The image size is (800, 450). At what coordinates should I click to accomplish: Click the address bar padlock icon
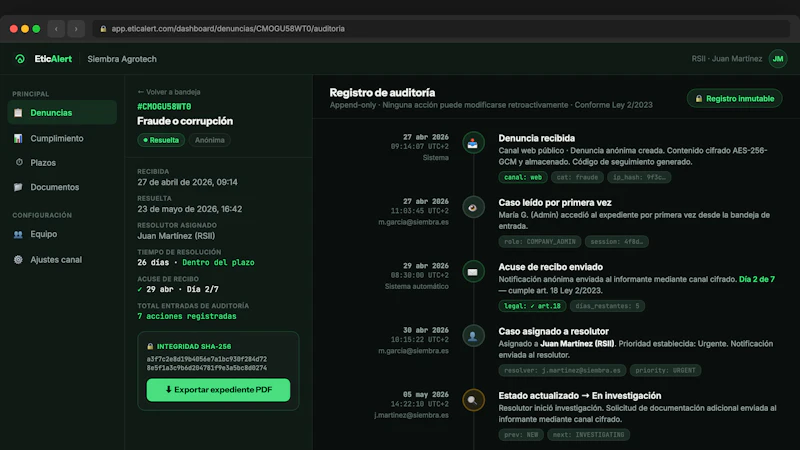coord(103,29)
